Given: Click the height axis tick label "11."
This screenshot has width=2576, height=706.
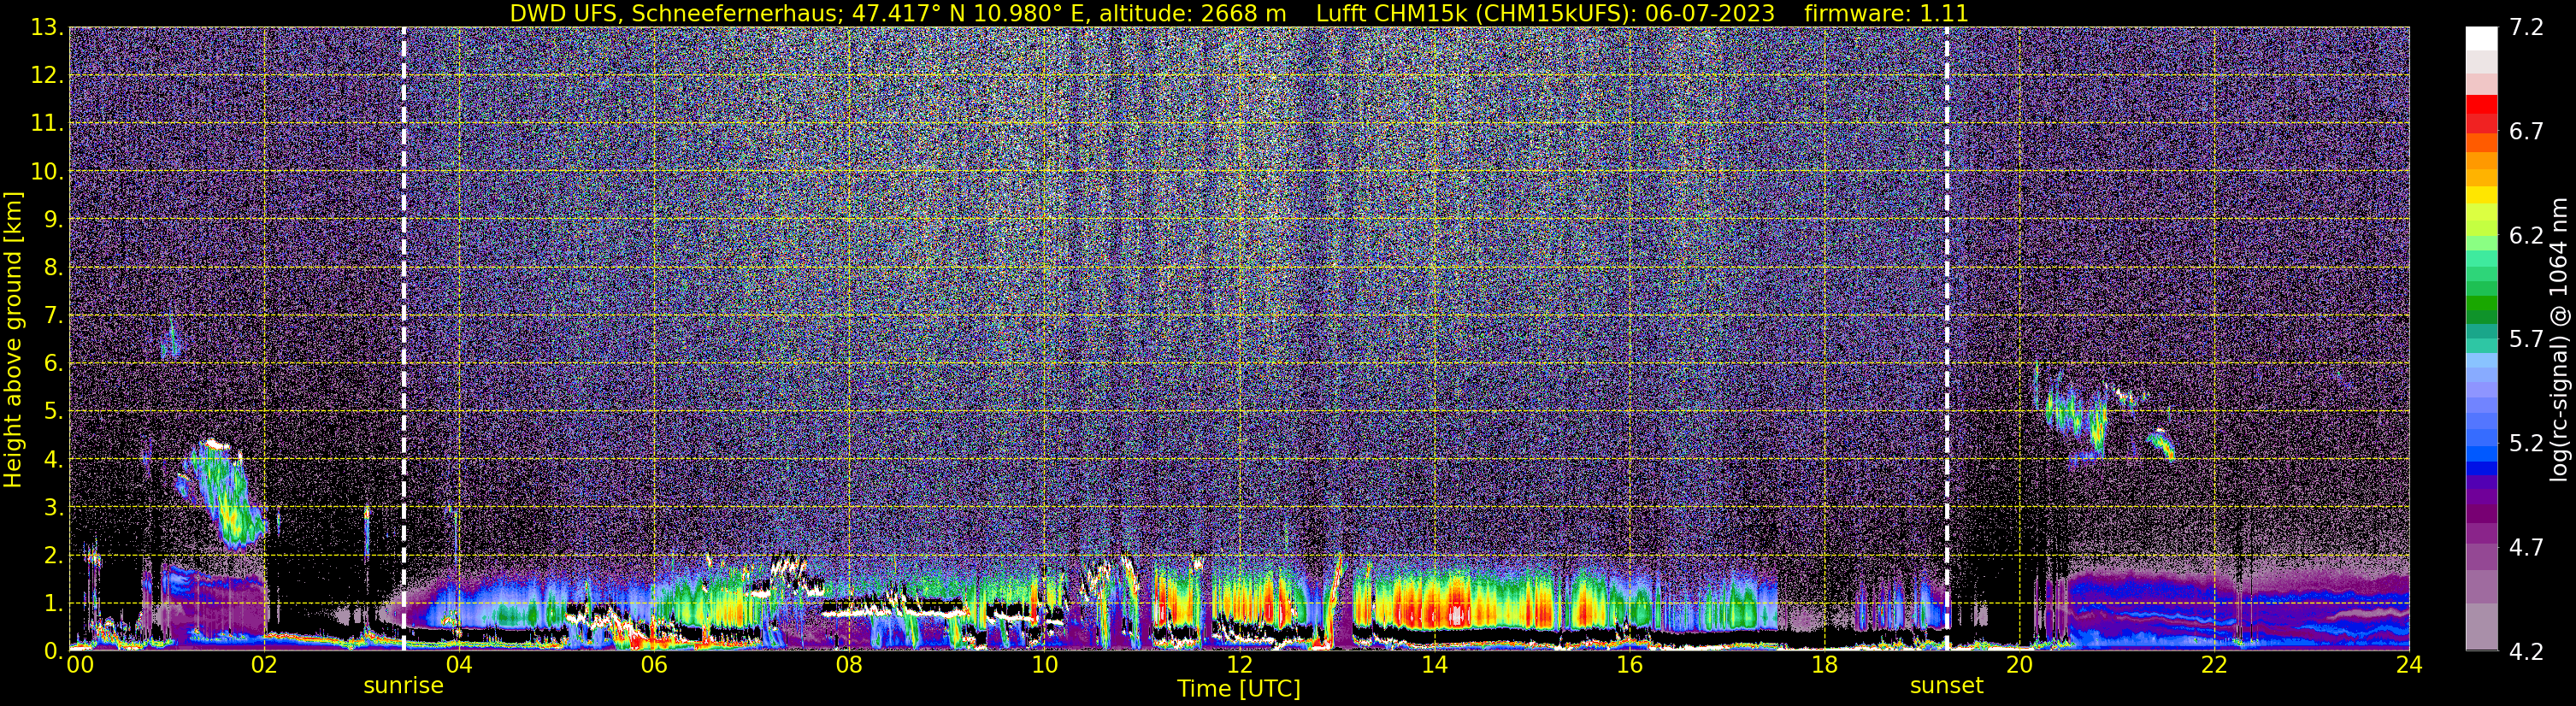Looking at the screenshot, I should [47, 124].
